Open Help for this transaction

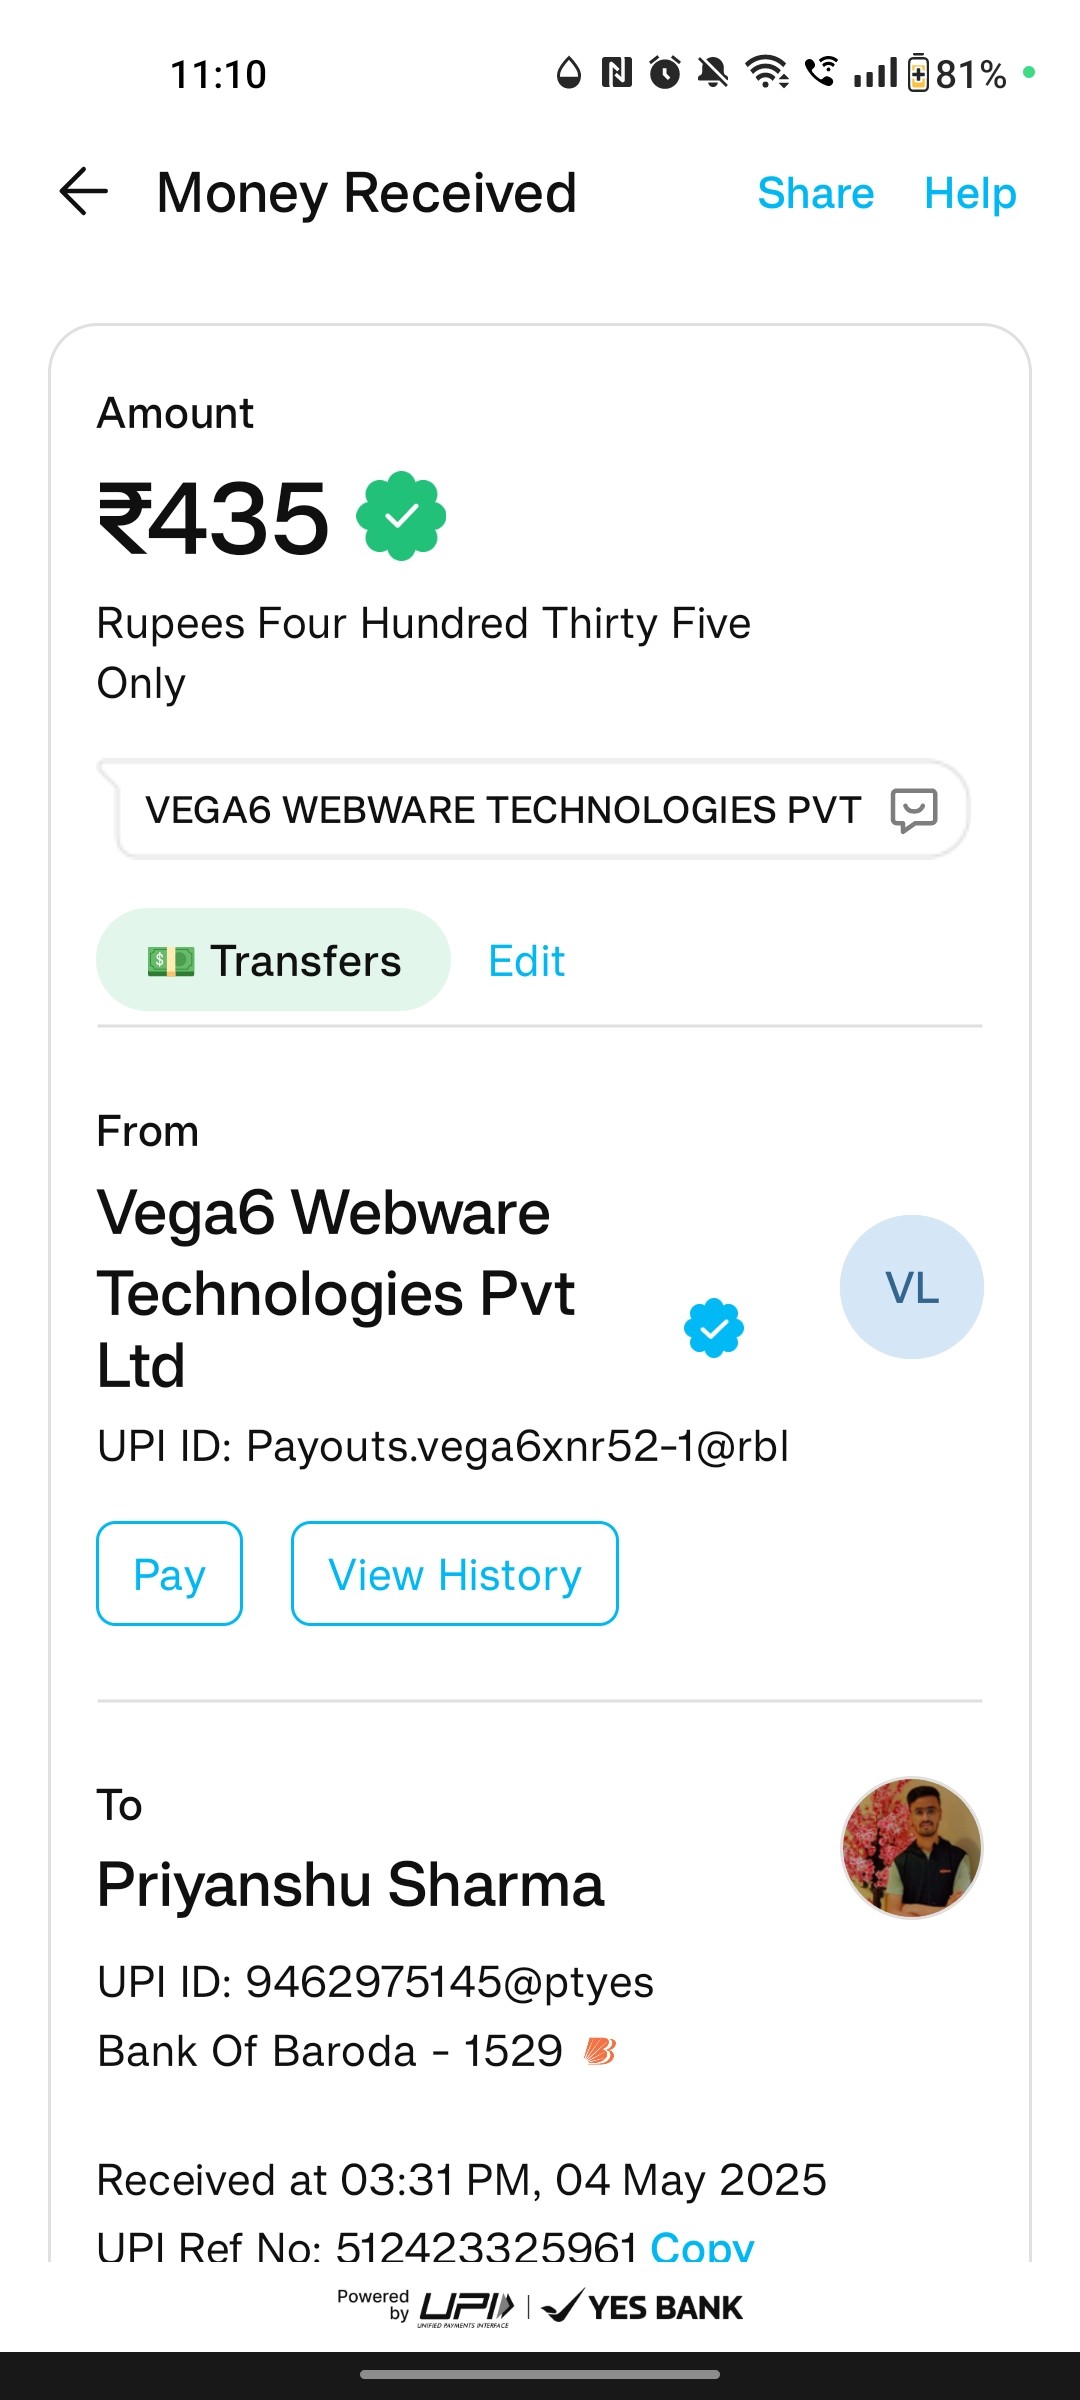pos(970,193)
